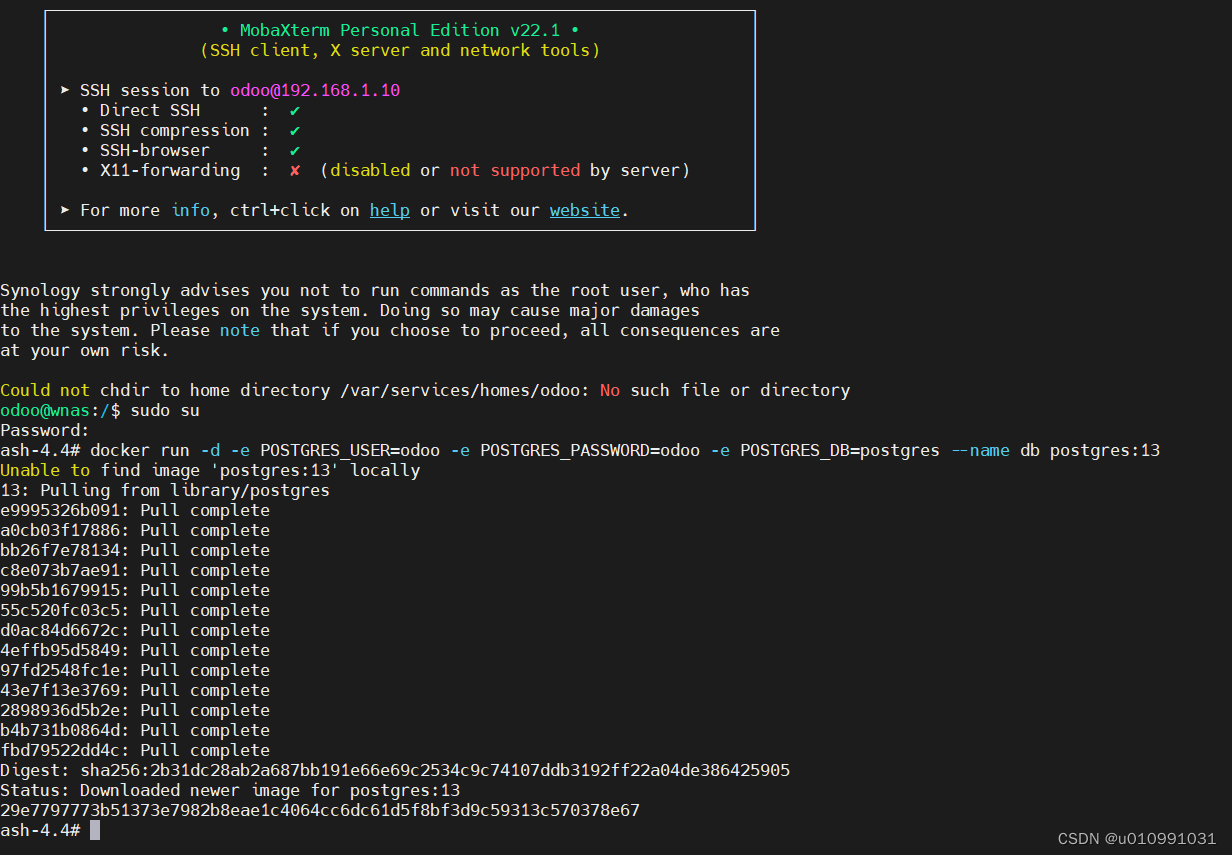Click the odoo@192.168.1.10 session address
Image resolution: width=1232 pixels, height=855 pixels.
pos(315,90)
